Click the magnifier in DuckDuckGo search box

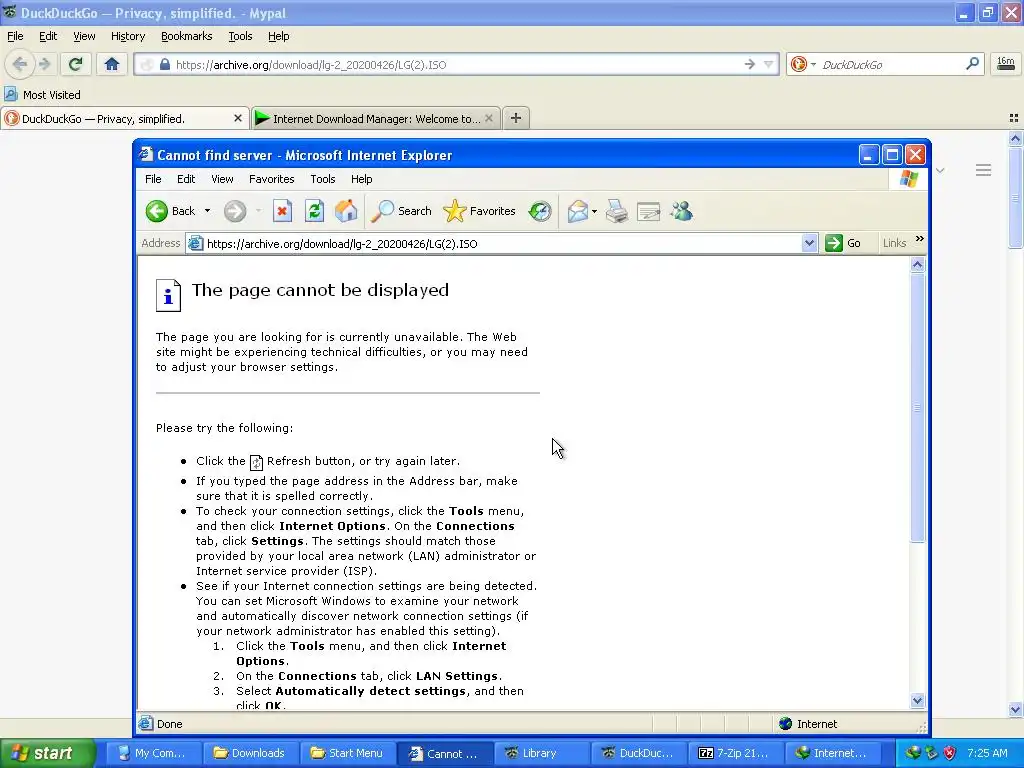pyautogui.click(x=972, y=64)
